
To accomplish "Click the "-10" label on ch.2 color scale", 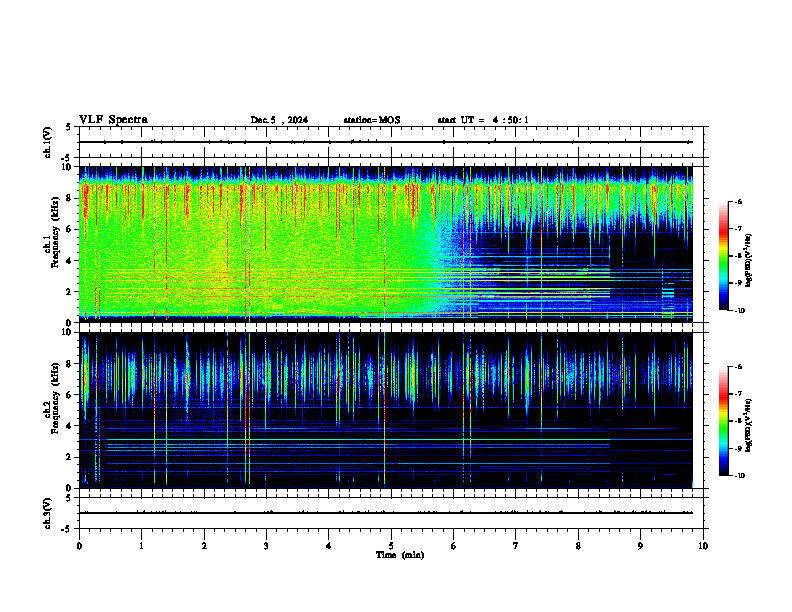I will 739,476.
